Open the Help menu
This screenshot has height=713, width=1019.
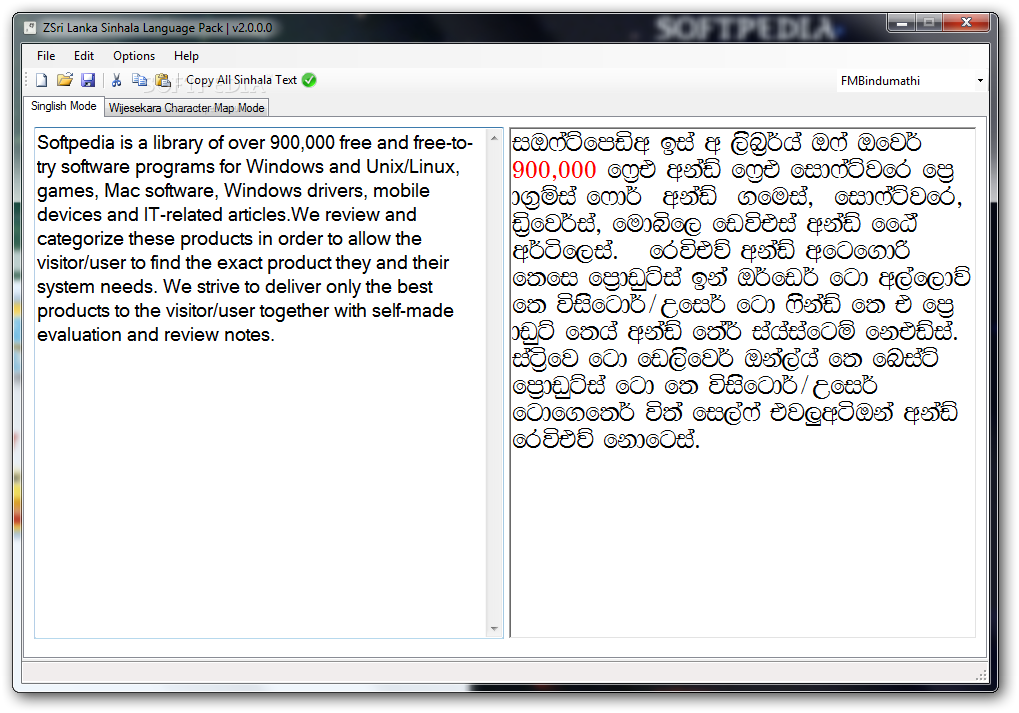pos(186,56)
